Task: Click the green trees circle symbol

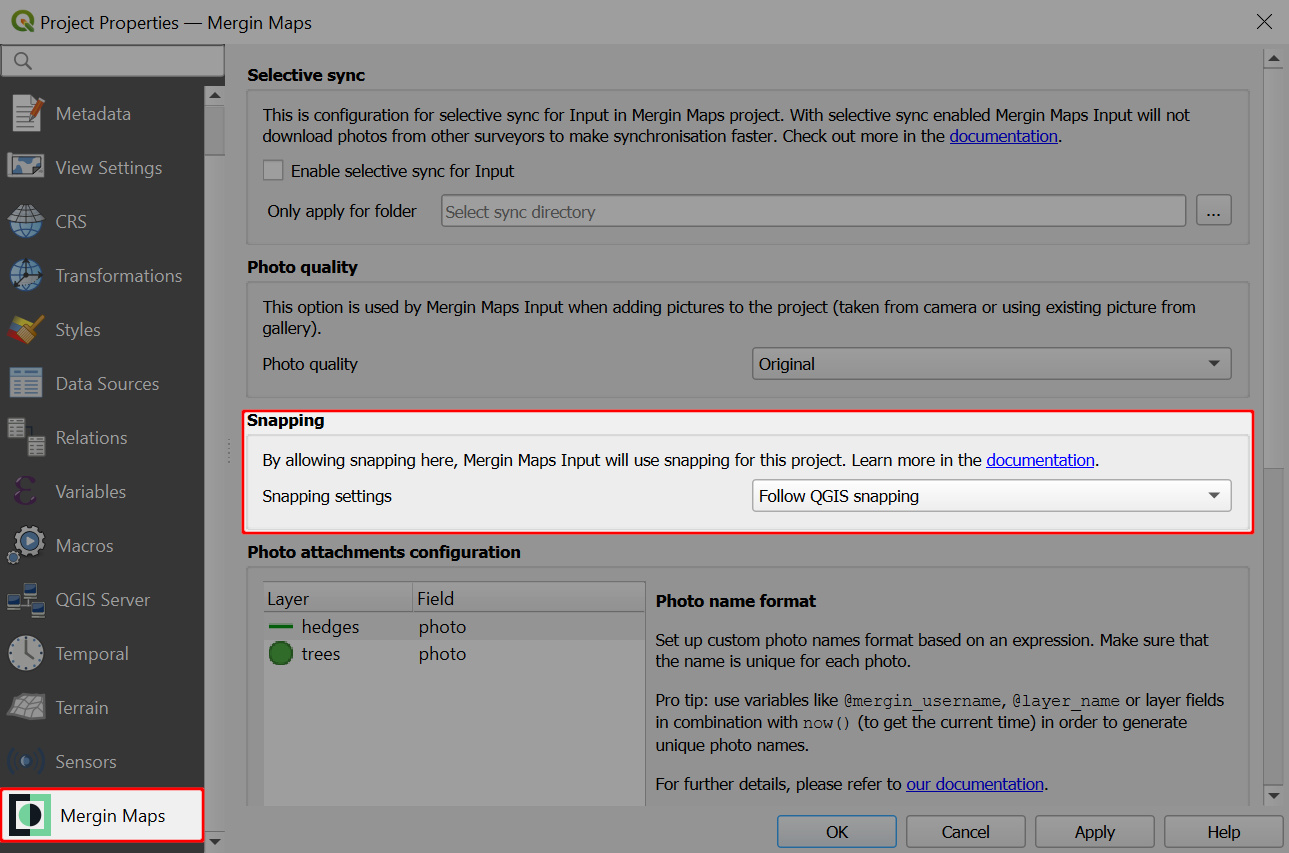Action: (x=281, y=654)
